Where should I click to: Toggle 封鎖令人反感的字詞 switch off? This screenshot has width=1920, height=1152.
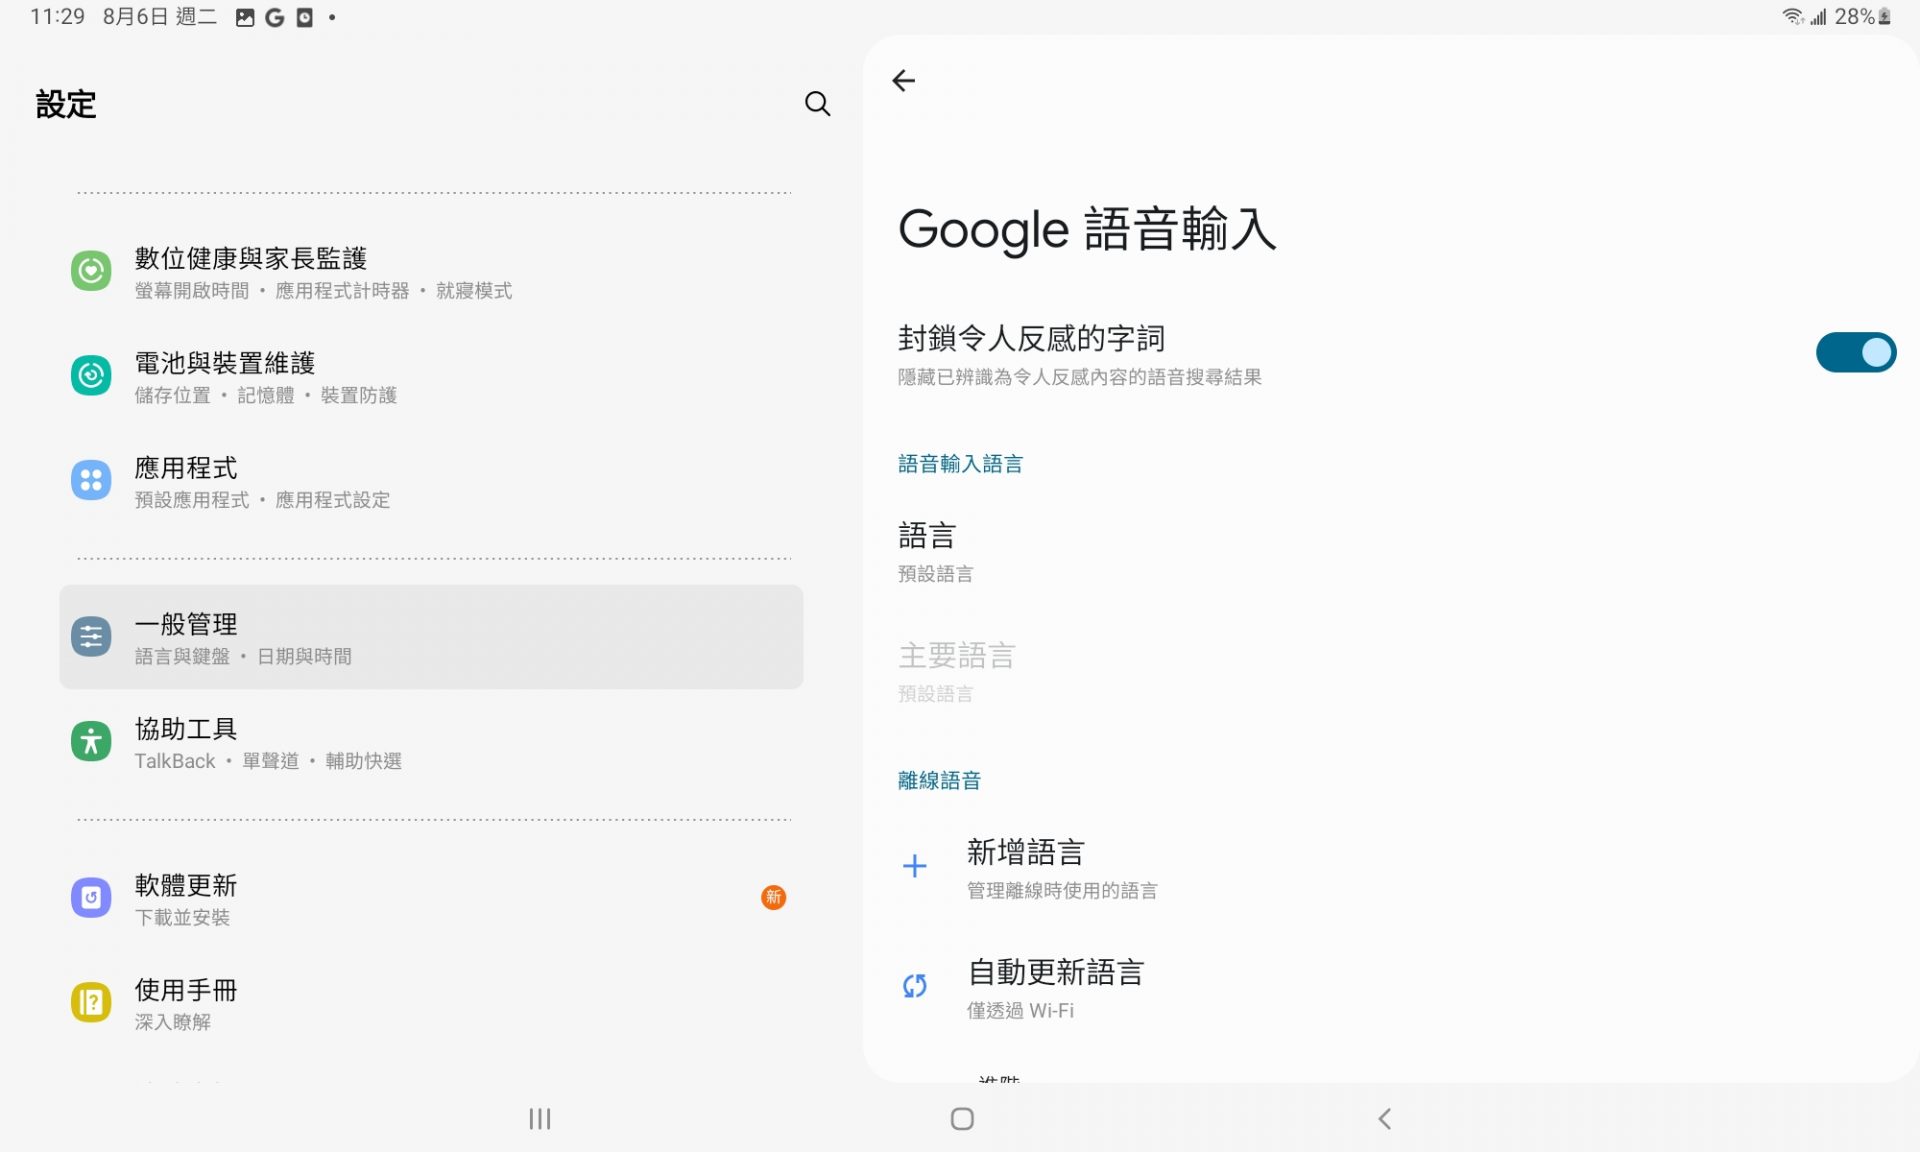click(1855, 353)
